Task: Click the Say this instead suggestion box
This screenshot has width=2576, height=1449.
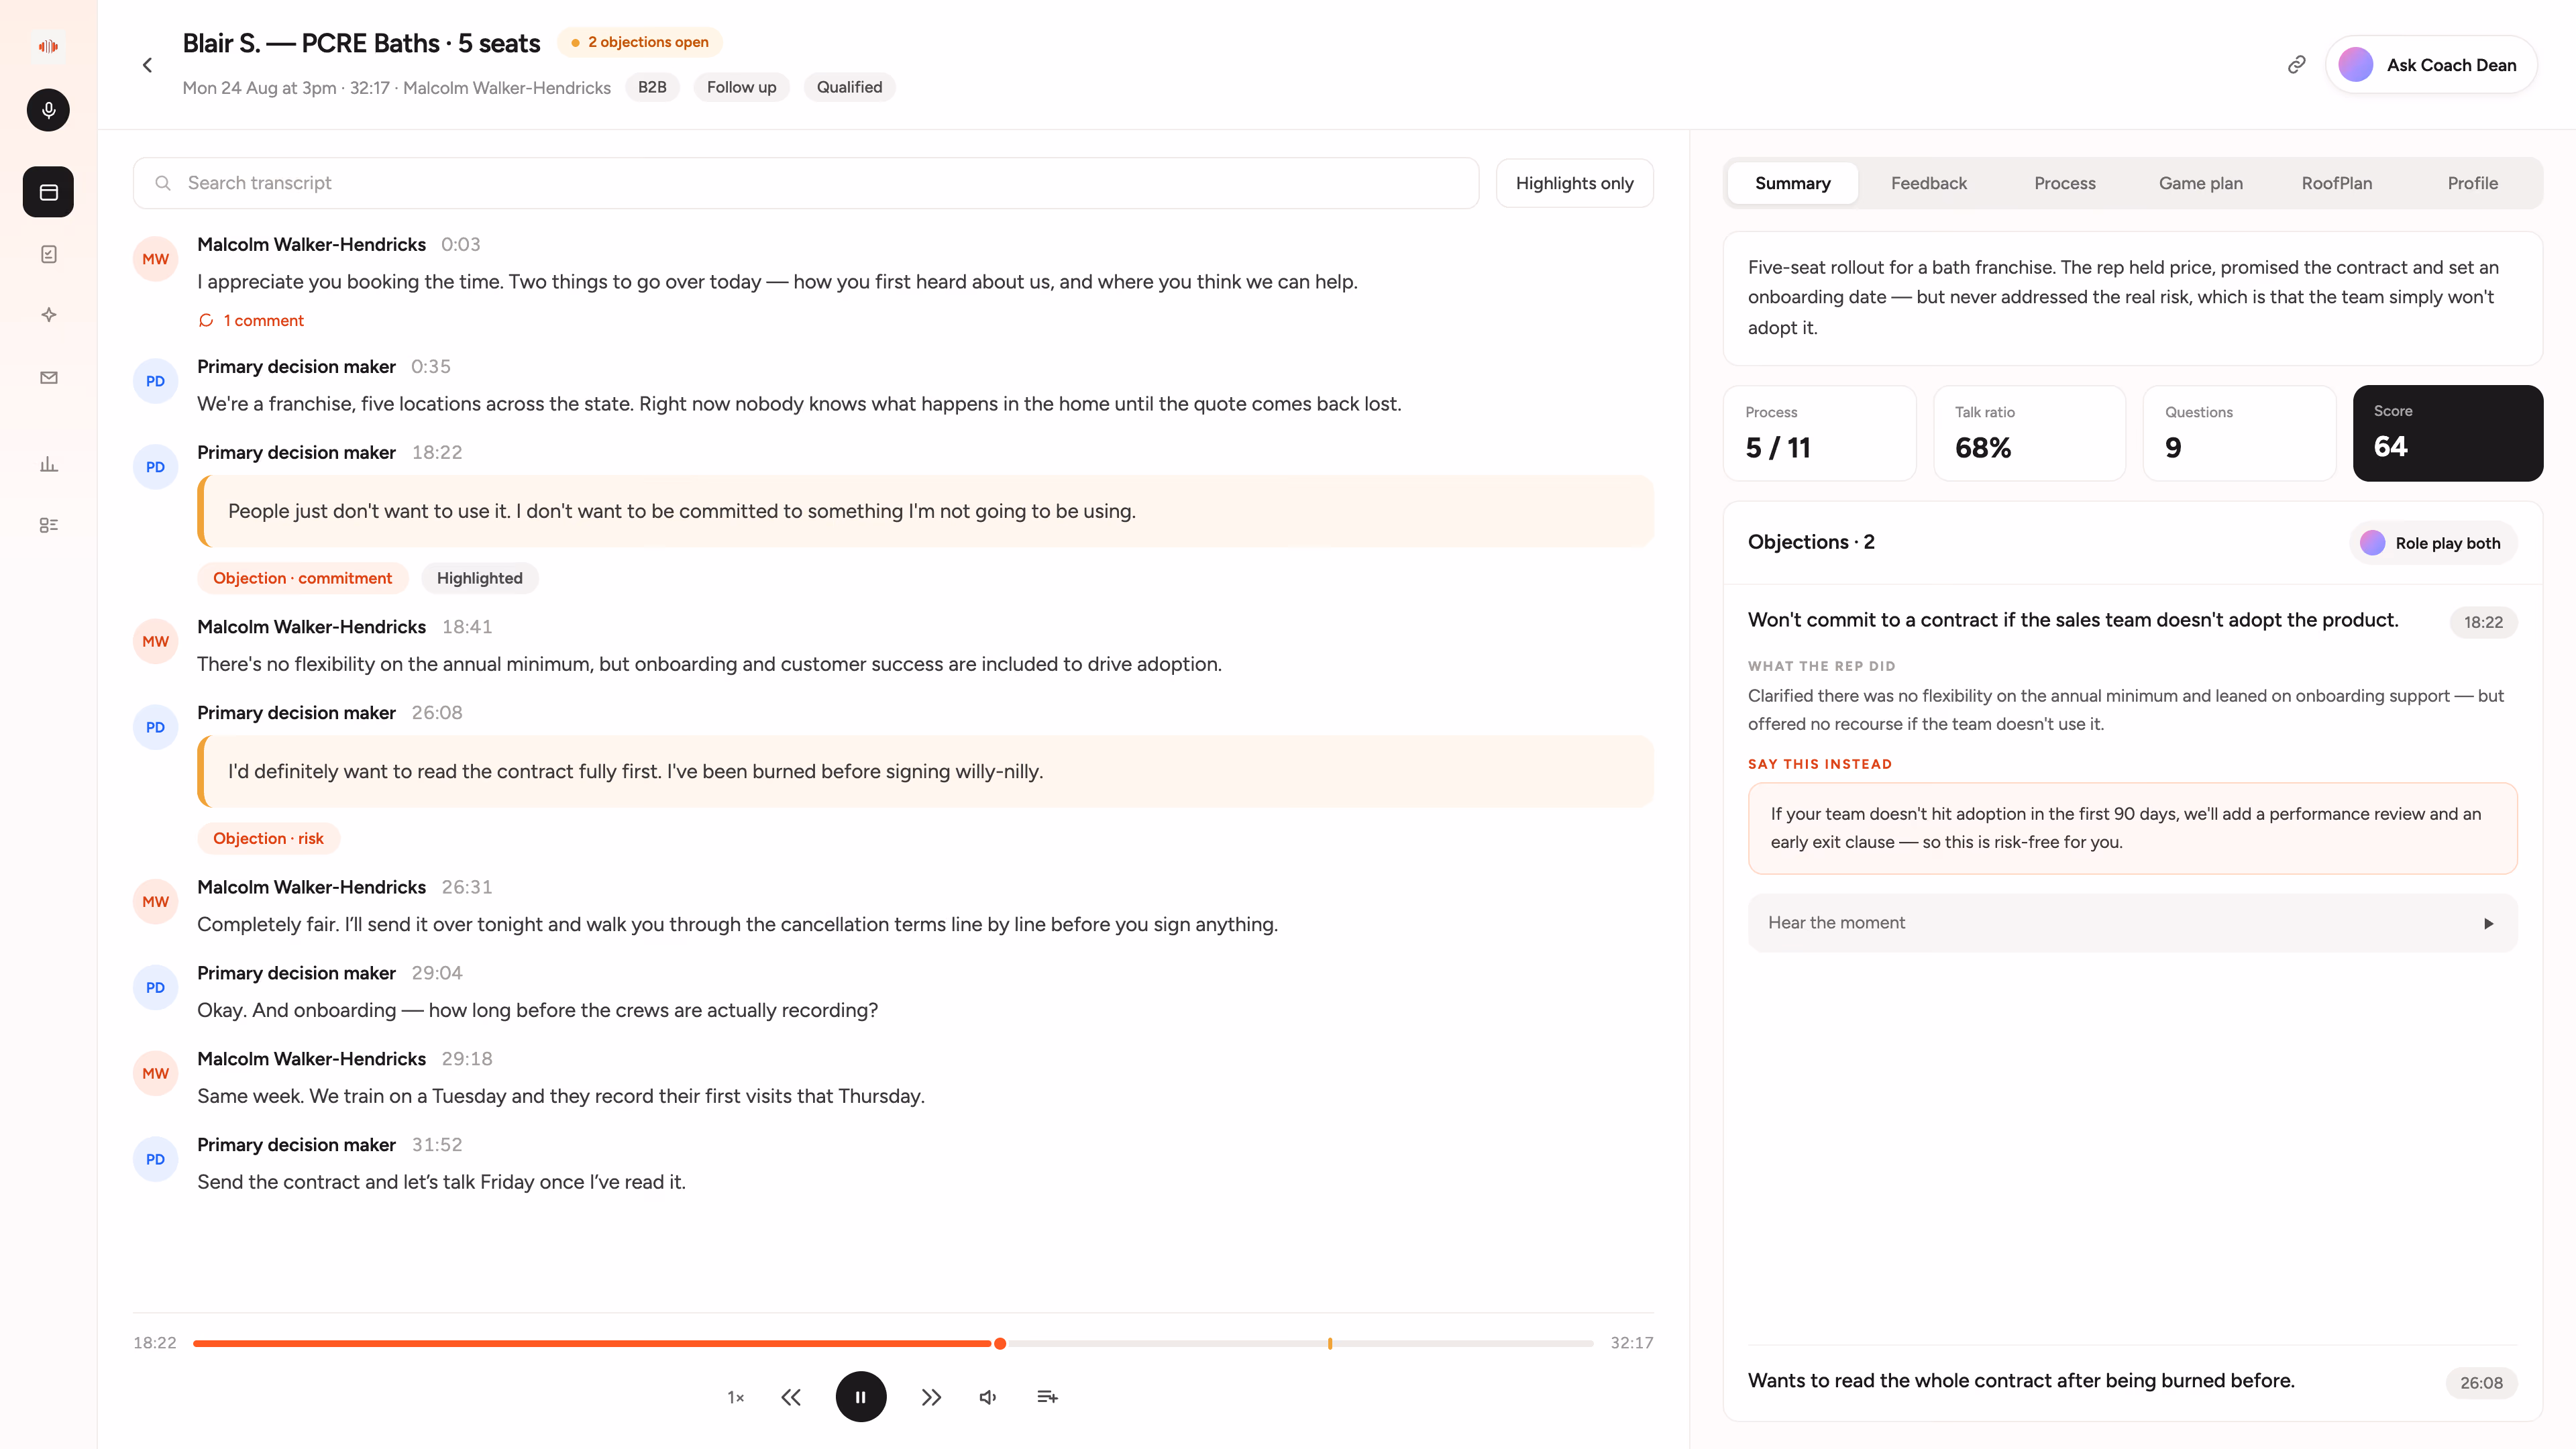Action: pos(2132,828)
